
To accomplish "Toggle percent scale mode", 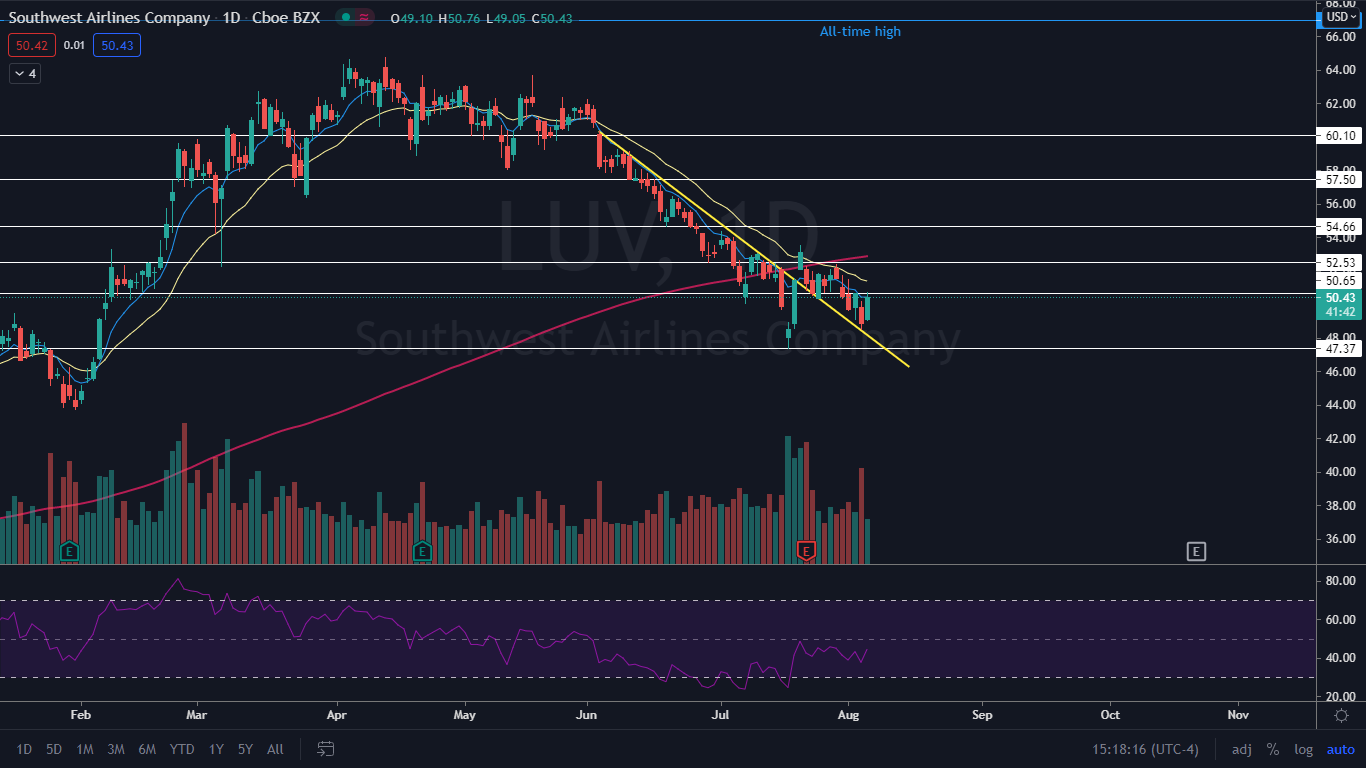I will [1273, 749].
